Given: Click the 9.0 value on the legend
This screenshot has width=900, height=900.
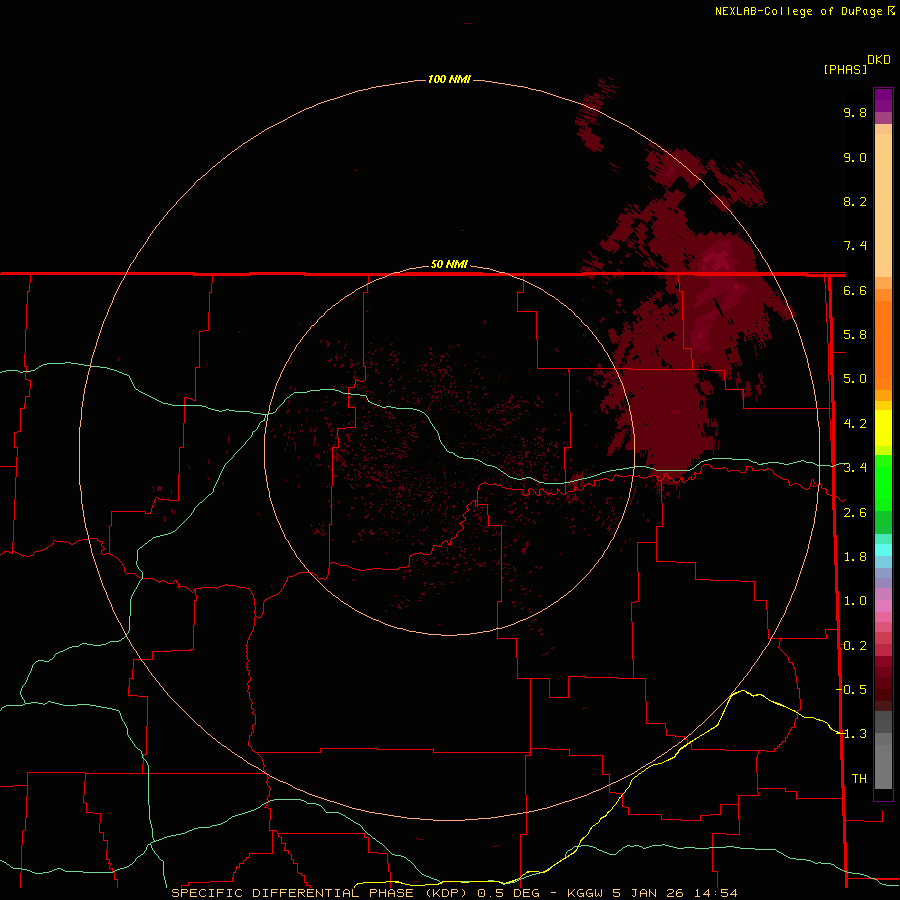Looking at the screenshot, I should tap(855, 157).
